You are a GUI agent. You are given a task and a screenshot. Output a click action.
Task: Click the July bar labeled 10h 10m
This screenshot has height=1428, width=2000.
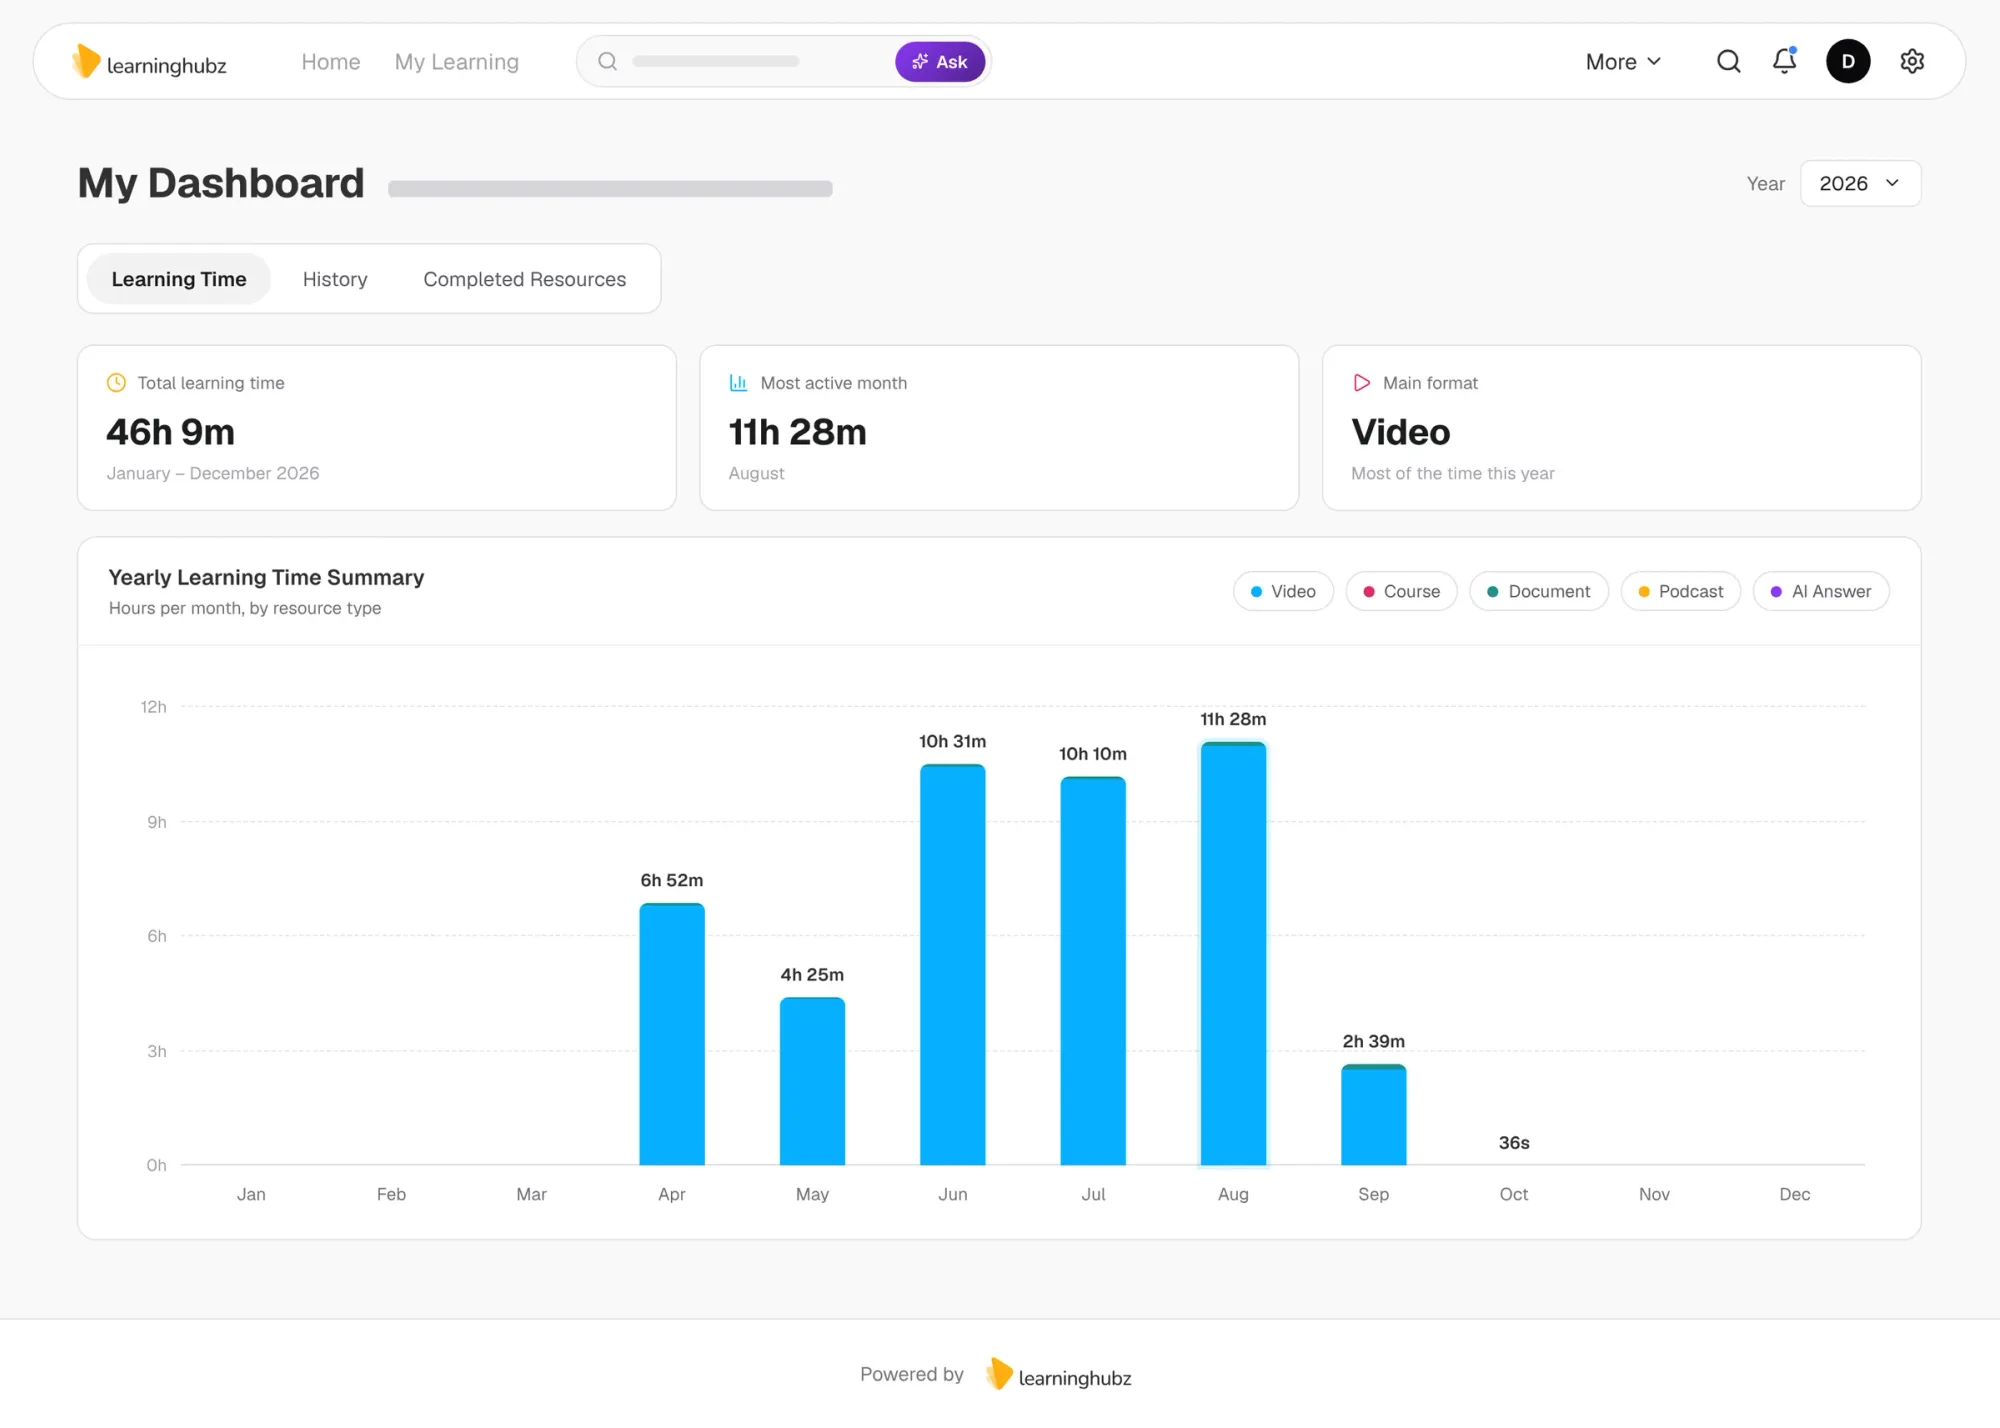tap(1093, 971)
